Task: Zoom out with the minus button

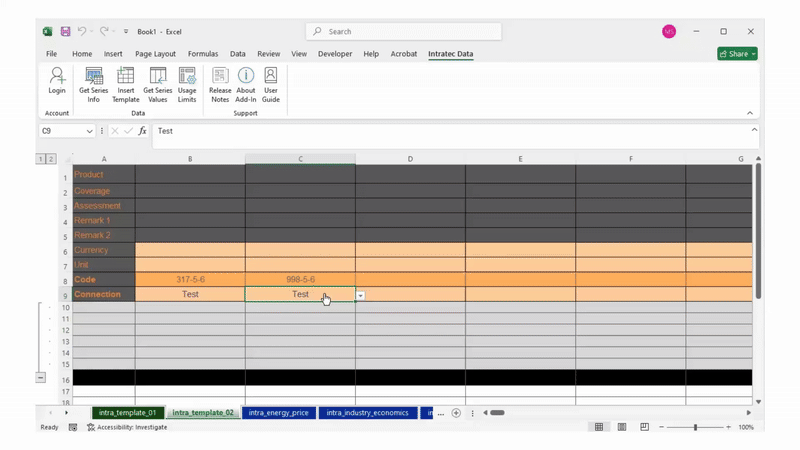Action: [661, 427]
